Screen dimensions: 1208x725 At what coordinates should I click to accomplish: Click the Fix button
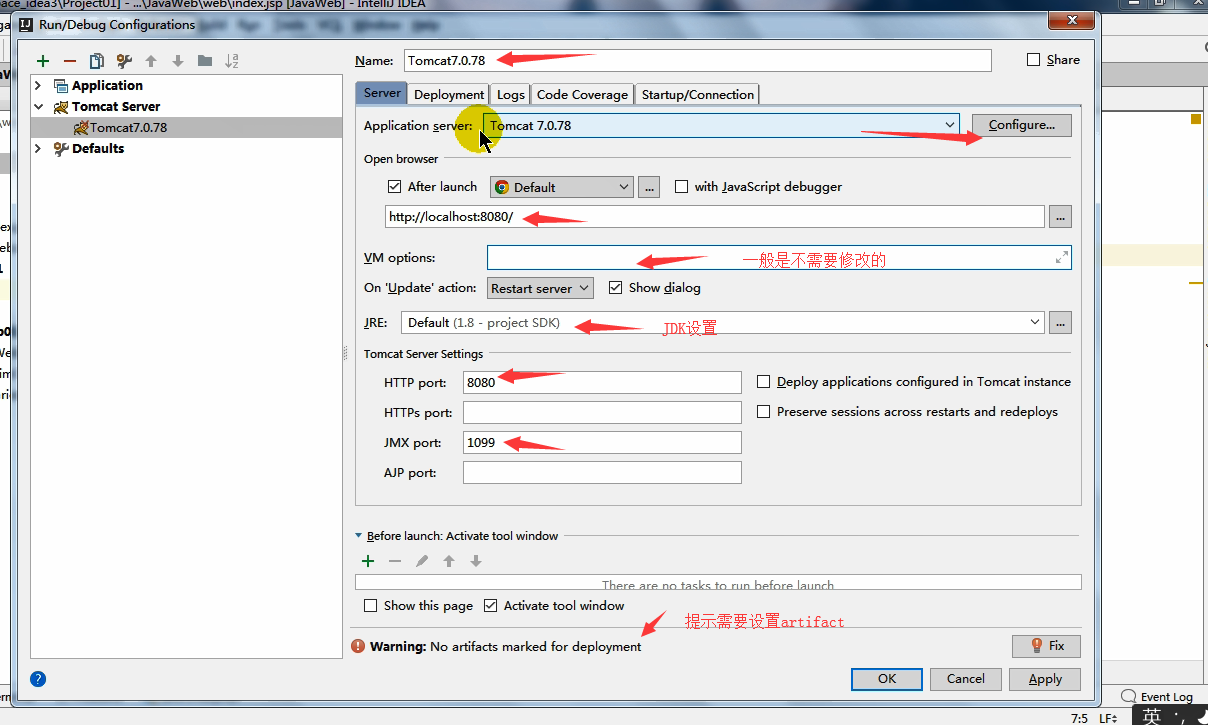[x=1046, y=646]
